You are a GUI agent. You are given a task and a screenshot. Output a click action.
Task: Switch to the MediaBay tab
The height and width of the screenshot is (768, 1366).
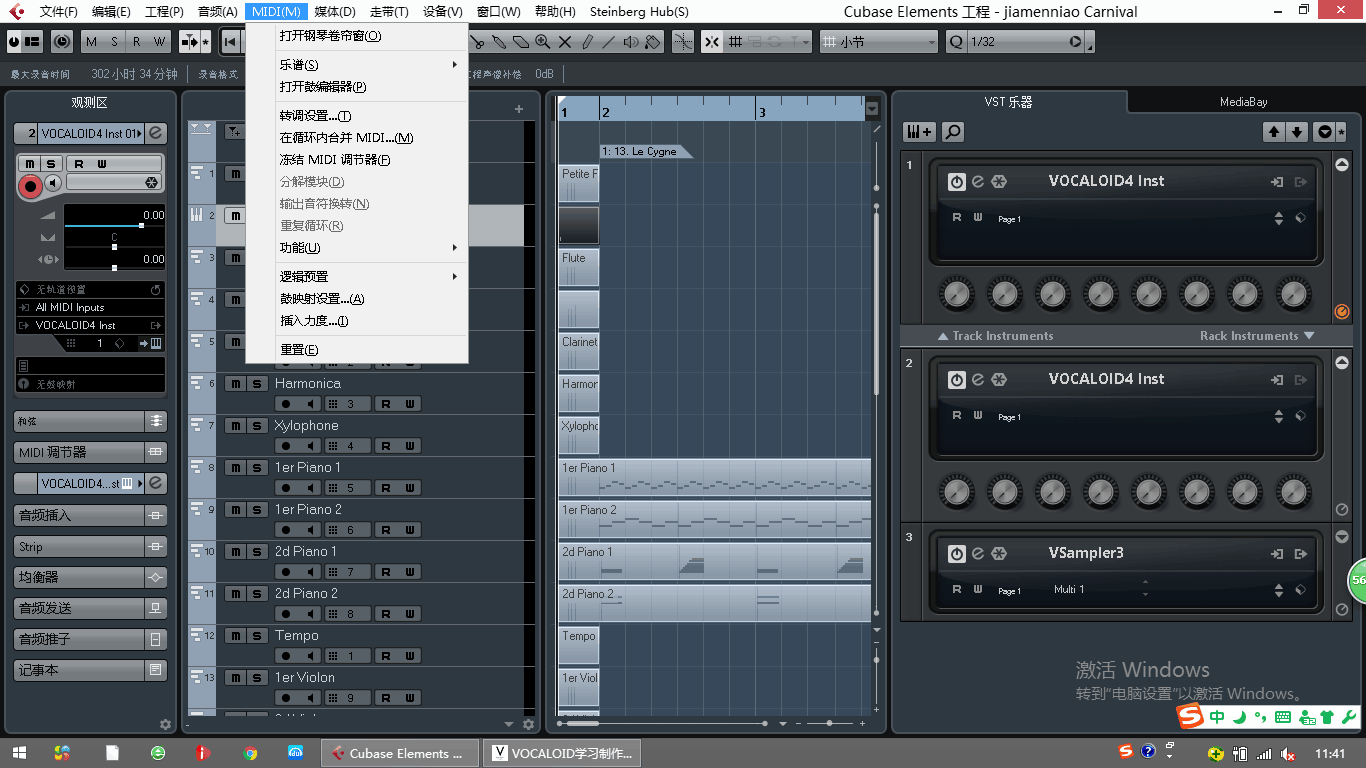click(1243, 102)
